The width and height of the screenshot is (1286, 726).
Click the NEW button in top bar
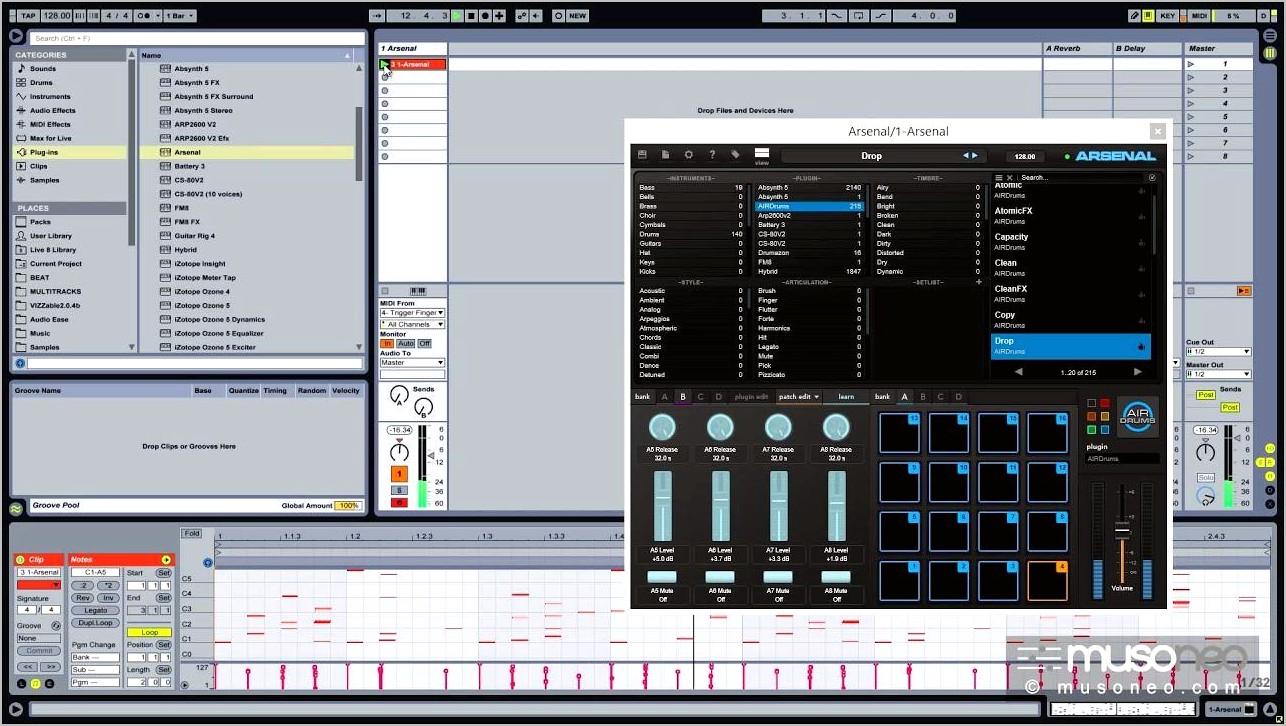[x=578, y=16]
